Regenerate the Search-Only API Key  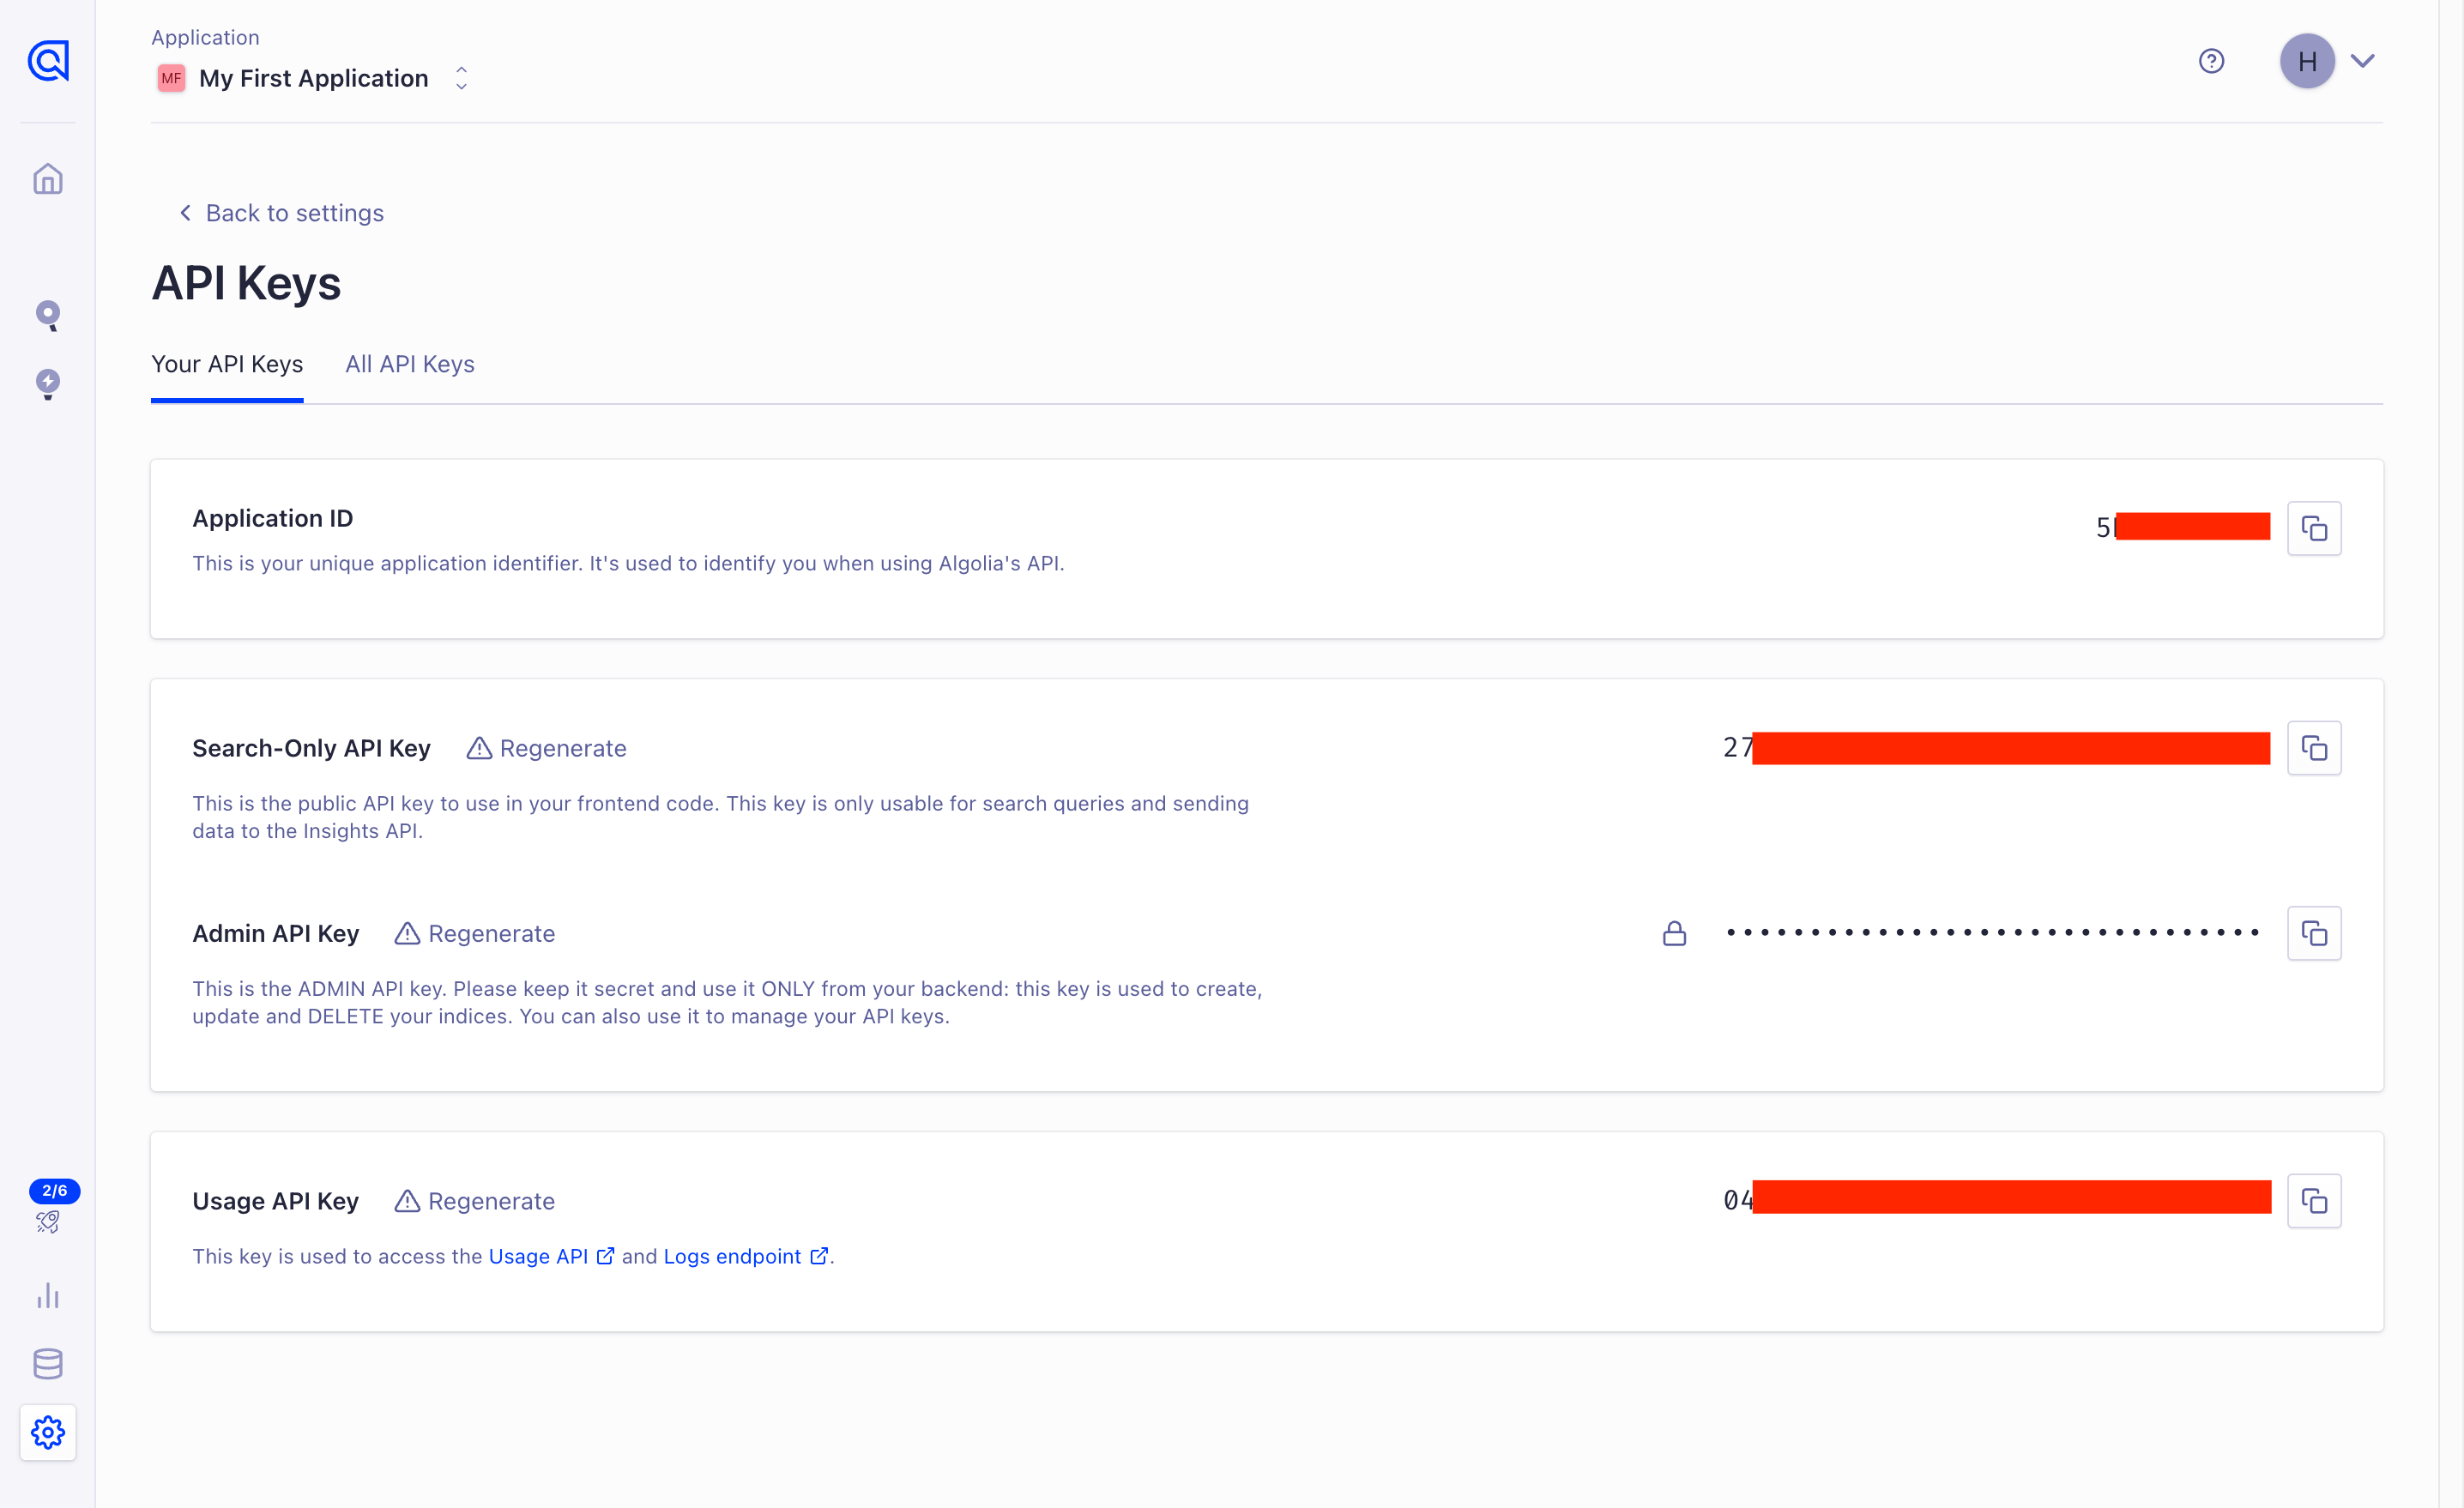pos(546,748)
